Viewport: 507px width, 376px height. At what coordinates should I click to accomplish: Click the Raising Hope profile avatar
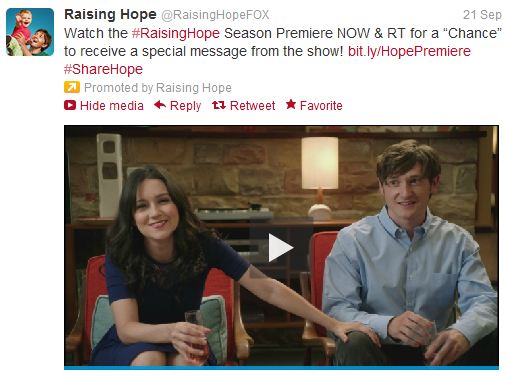click(x=30, y=32)
